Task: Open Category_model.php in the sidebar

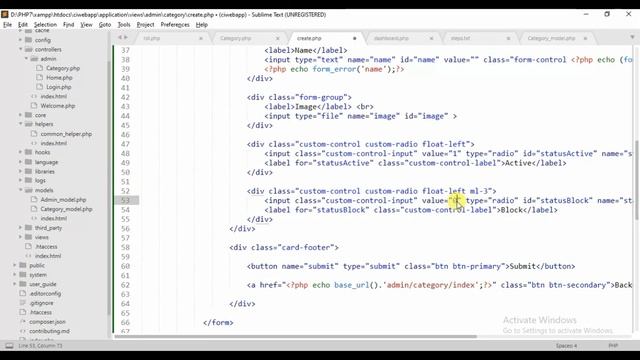Action: coord(66,209)
